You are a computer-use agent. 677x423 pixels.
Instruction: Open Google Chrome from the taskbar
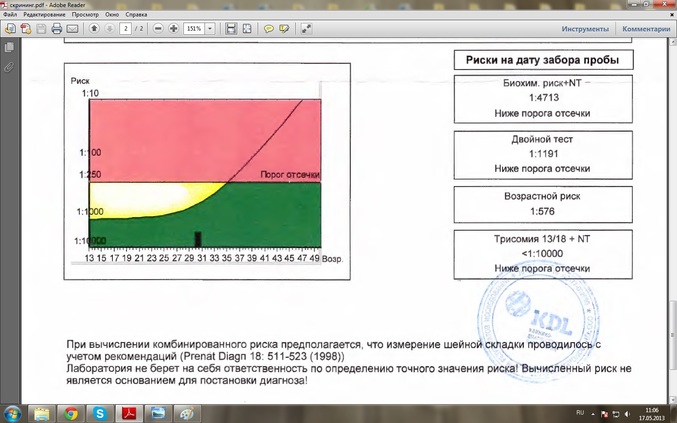(71, 412)
